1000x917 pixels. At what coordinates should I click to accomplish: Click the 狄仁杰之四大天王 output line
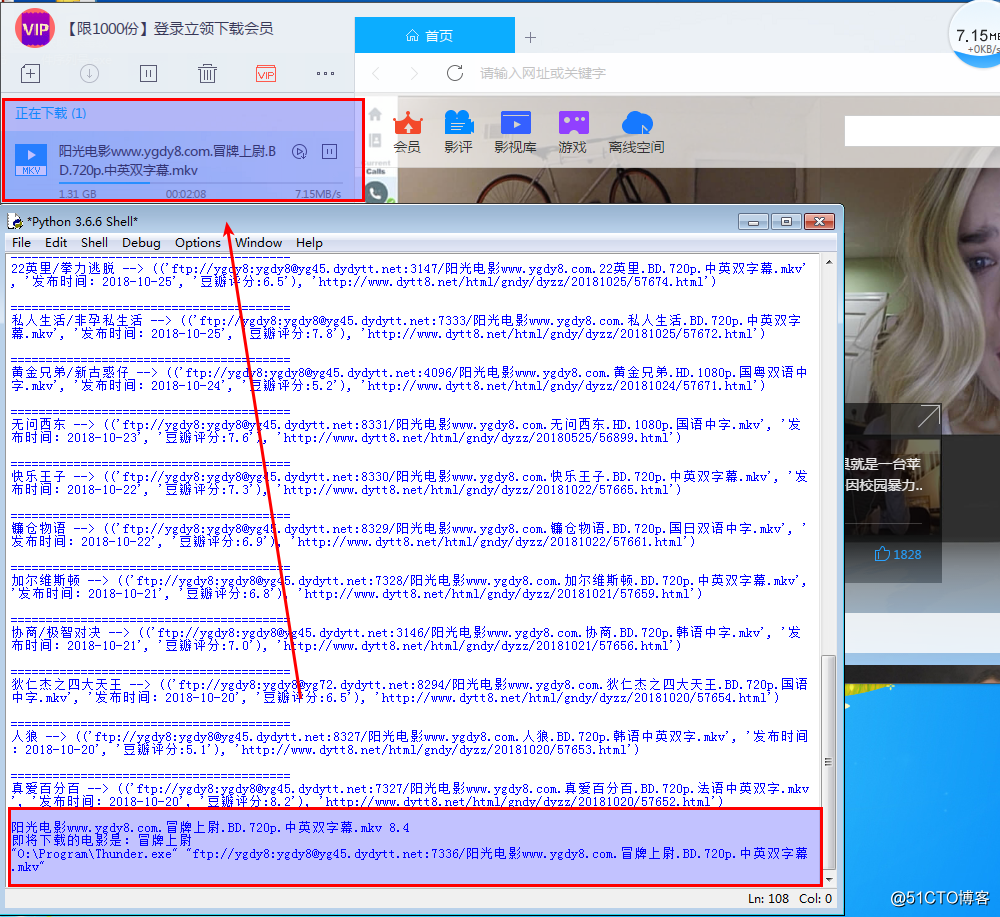[x=409, y=691]
